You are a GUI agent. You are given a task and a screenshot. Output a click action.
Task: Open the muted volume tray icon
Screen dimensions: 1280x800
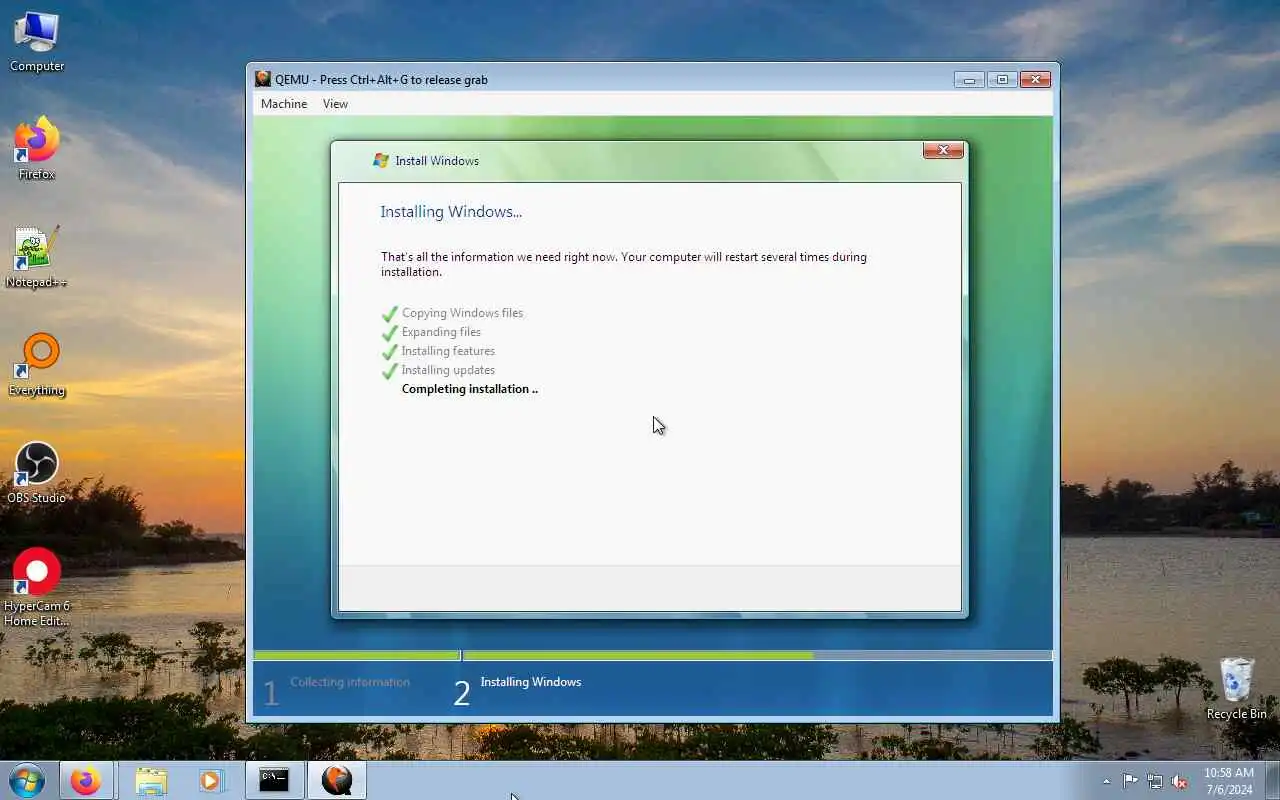click(x=1179, y=781)
